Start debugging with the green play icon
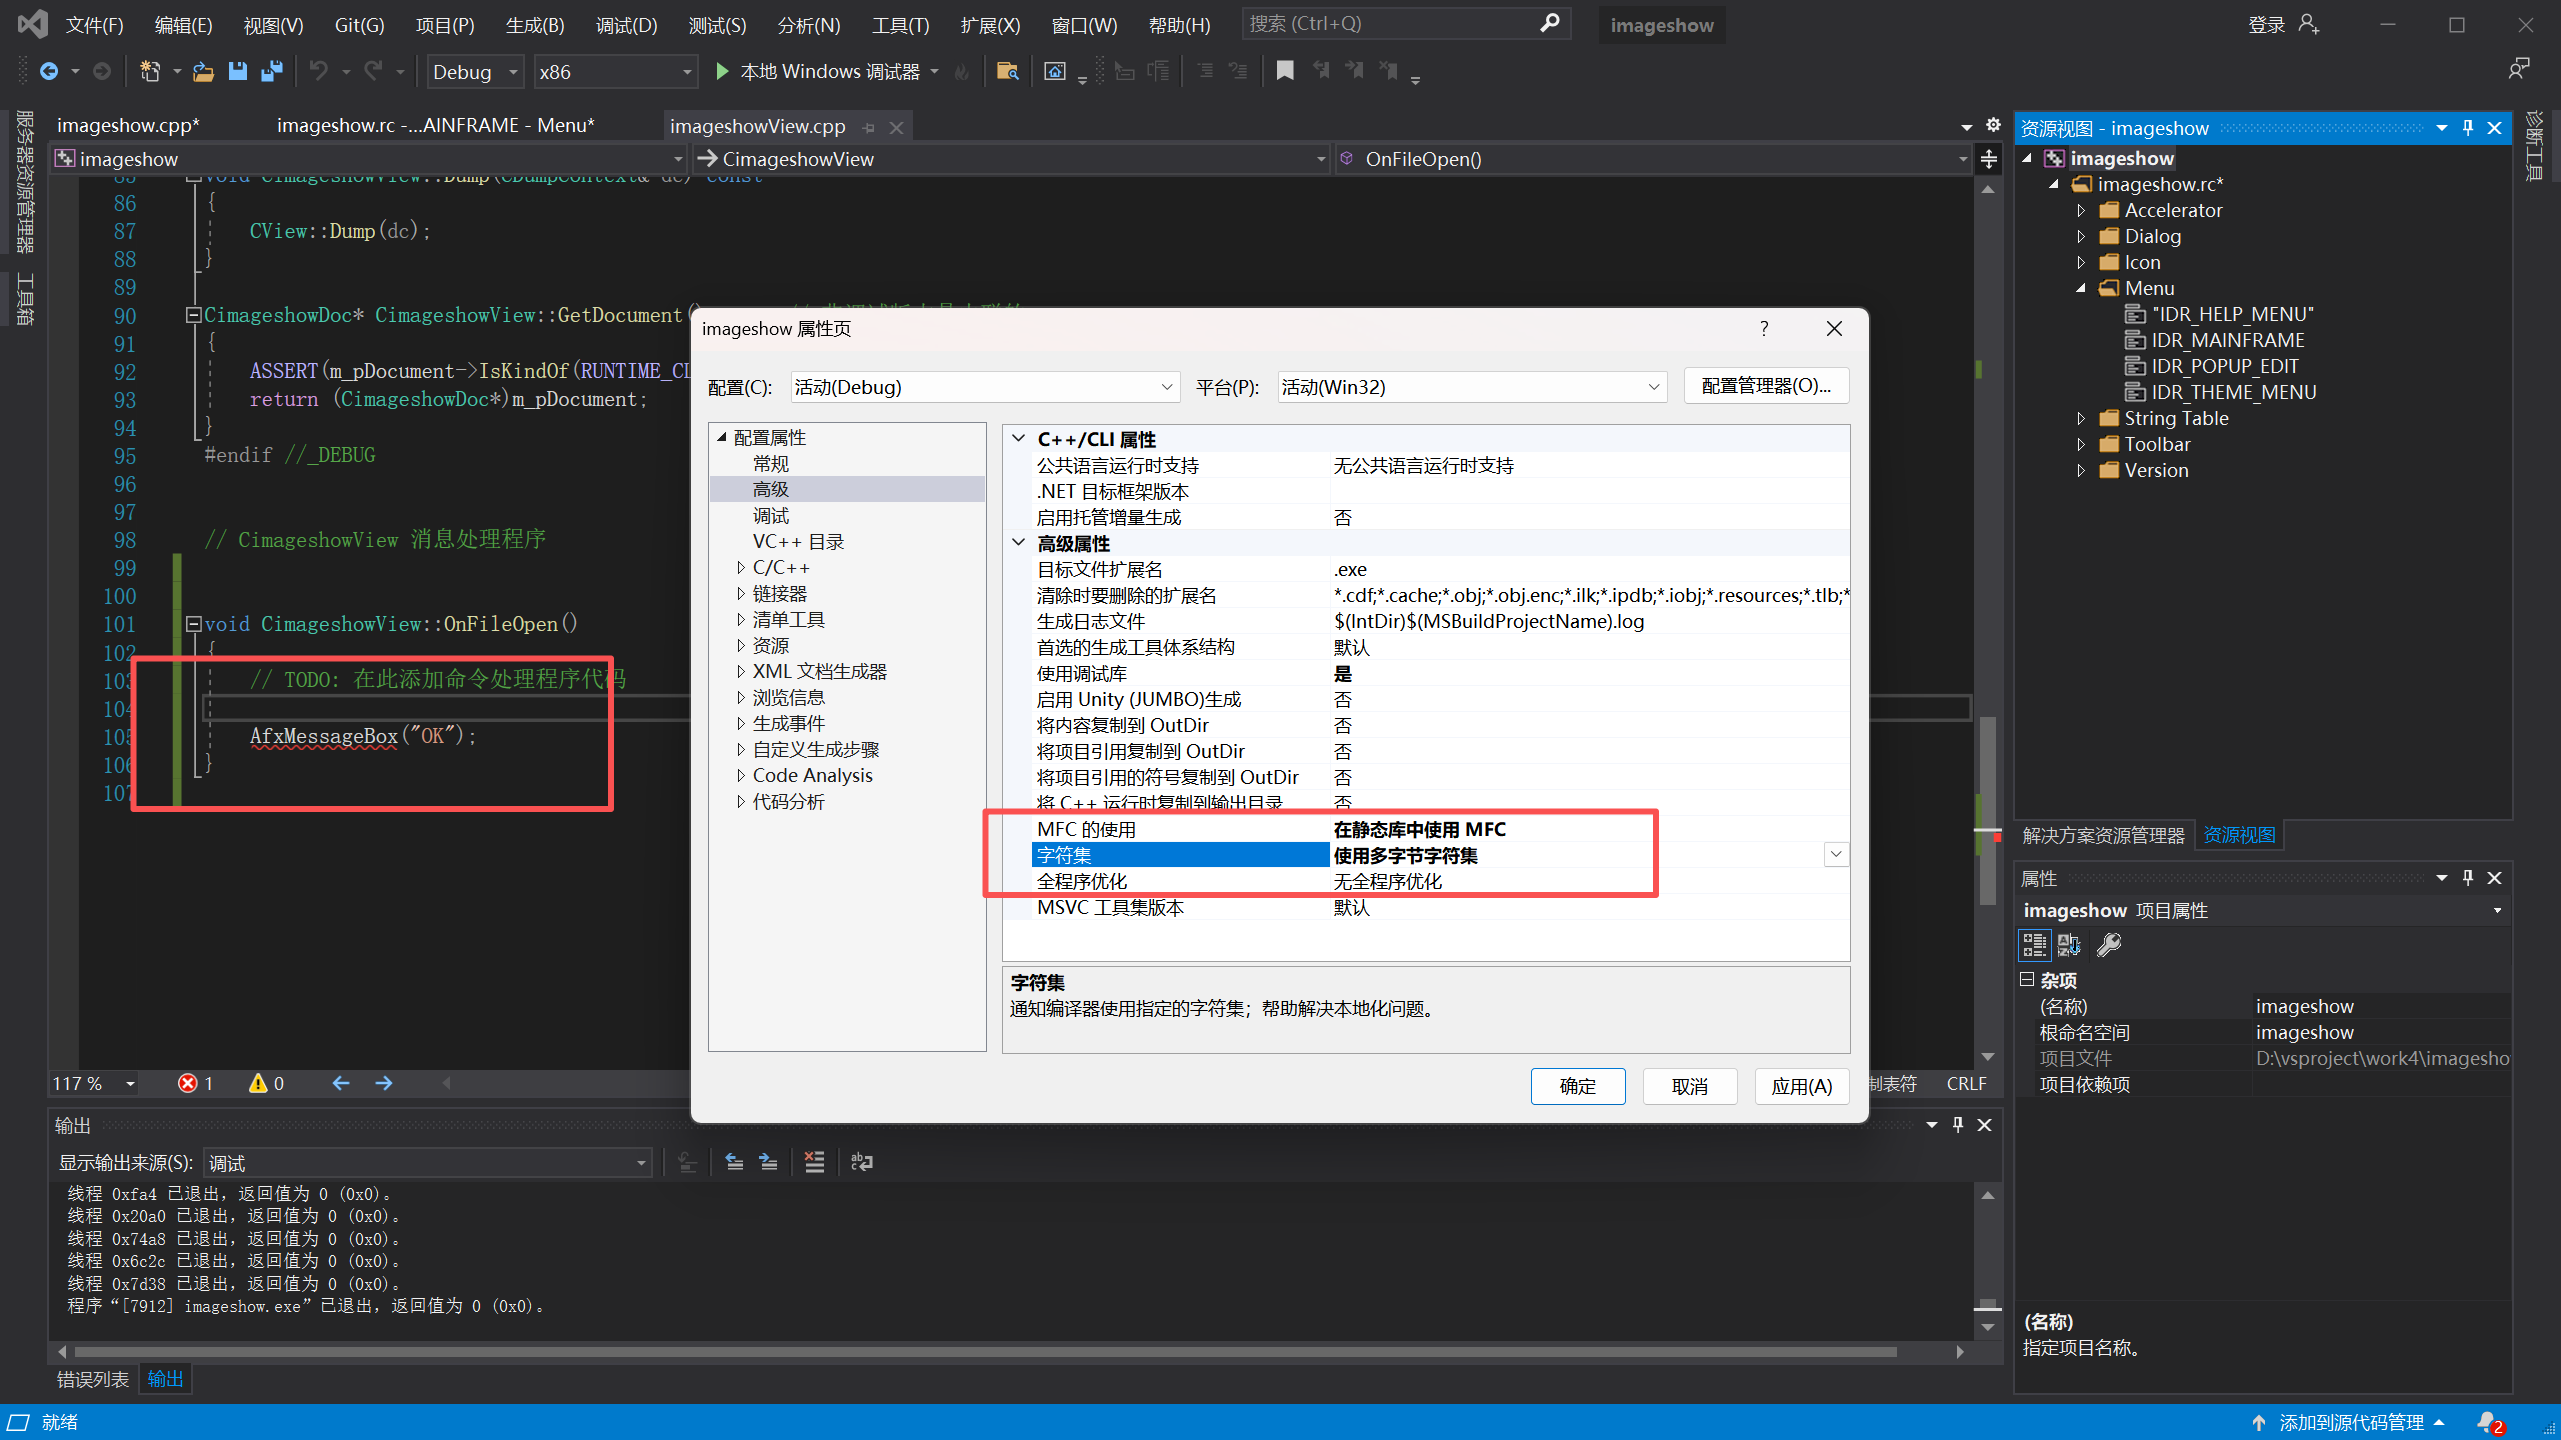This screenshot has width=2561, height=1440. [x=721, y=71]
